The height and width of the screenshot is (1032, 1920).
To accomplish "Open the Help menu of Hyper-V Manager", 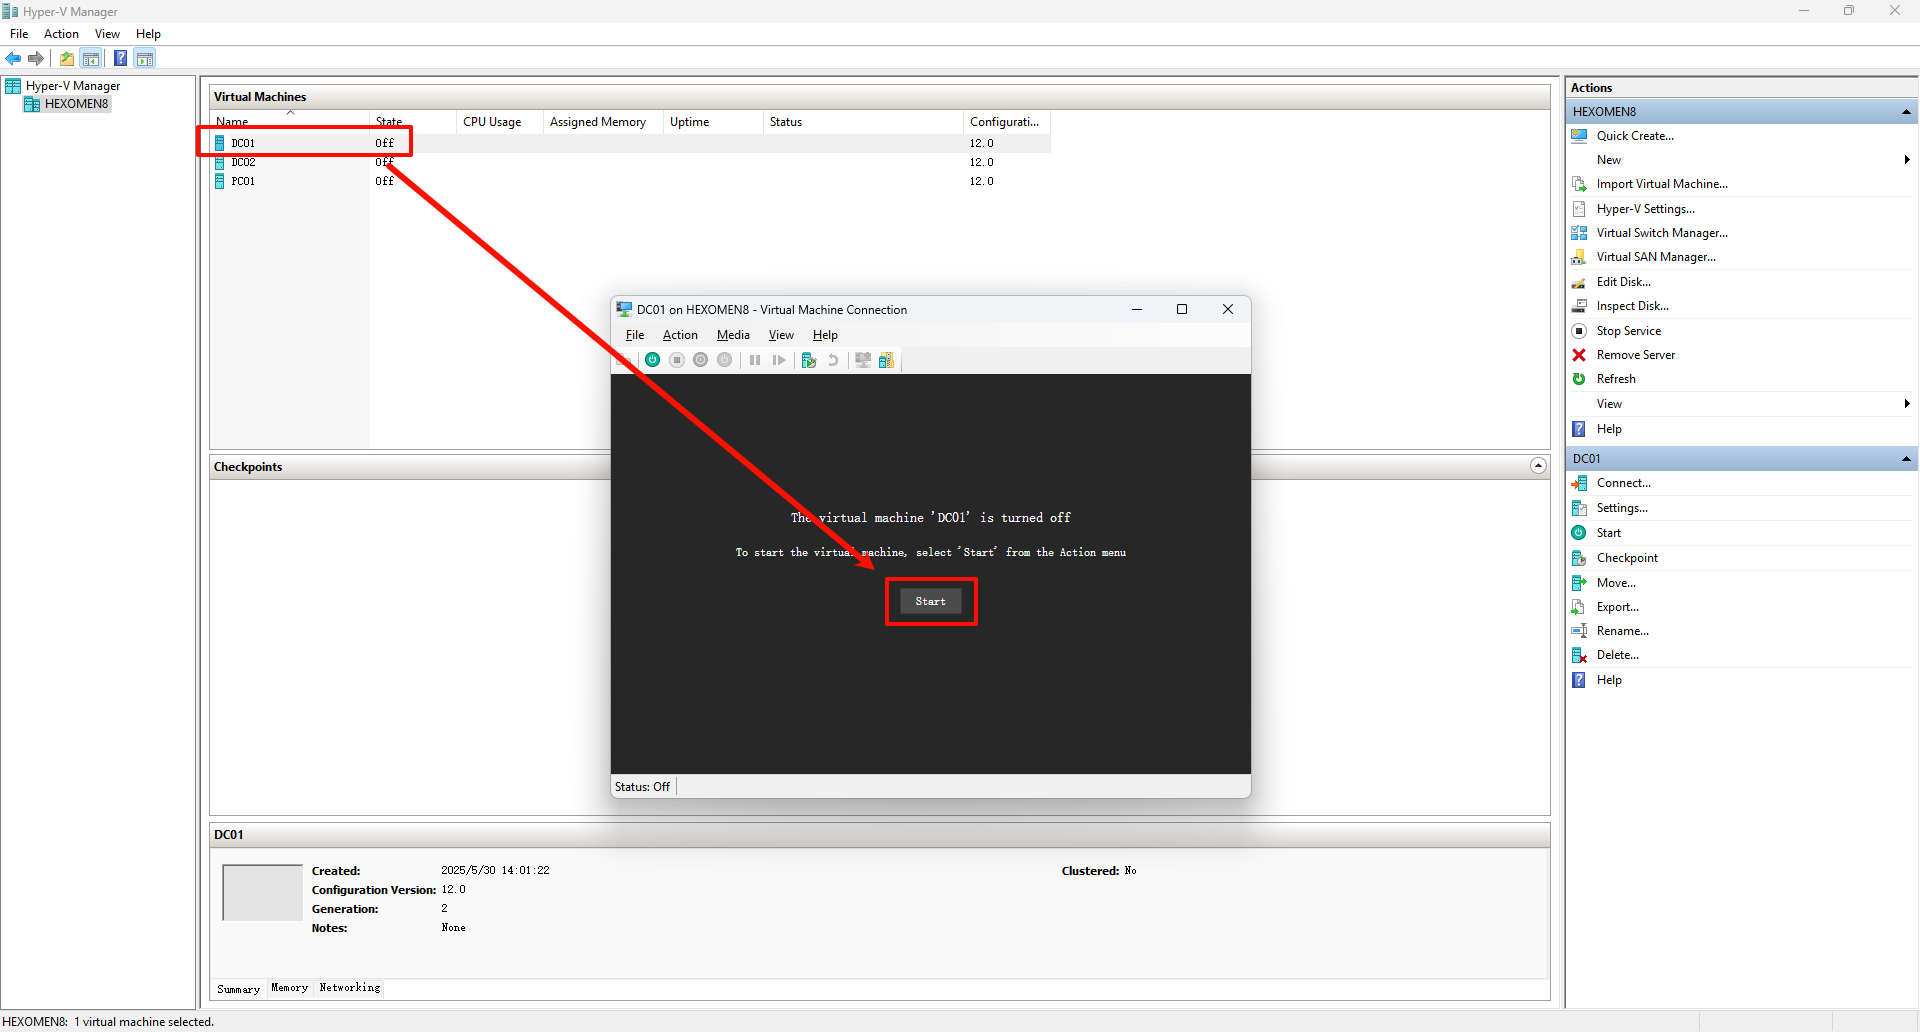I will (148, 34).
